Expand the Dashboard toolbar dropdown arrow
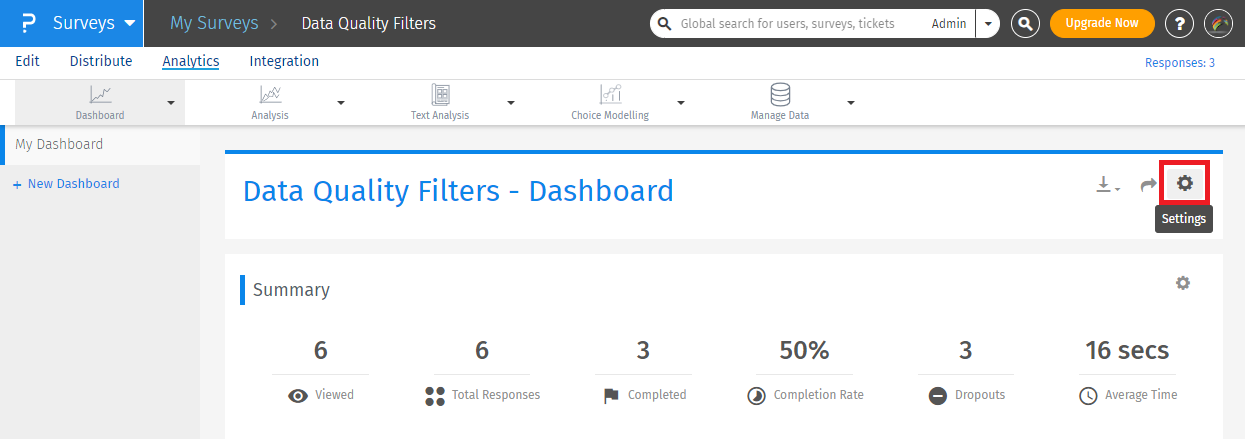 (x=171, y=102)
